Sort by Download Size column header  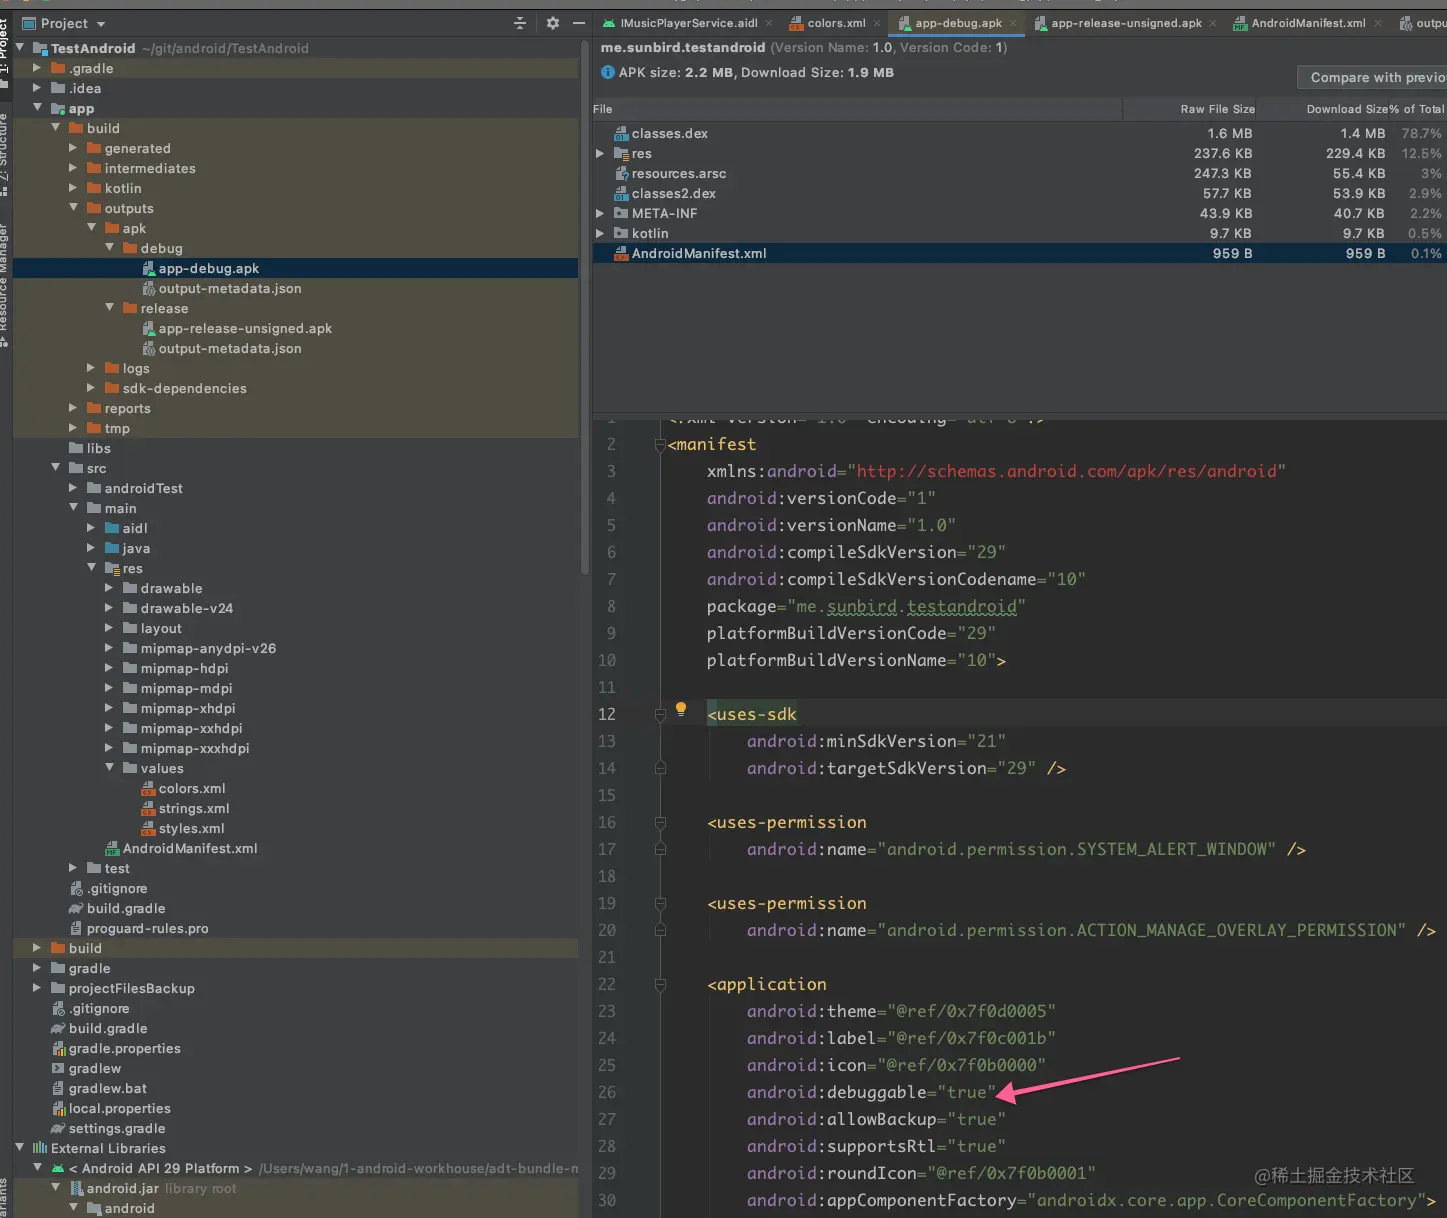tap(1346, 109)
